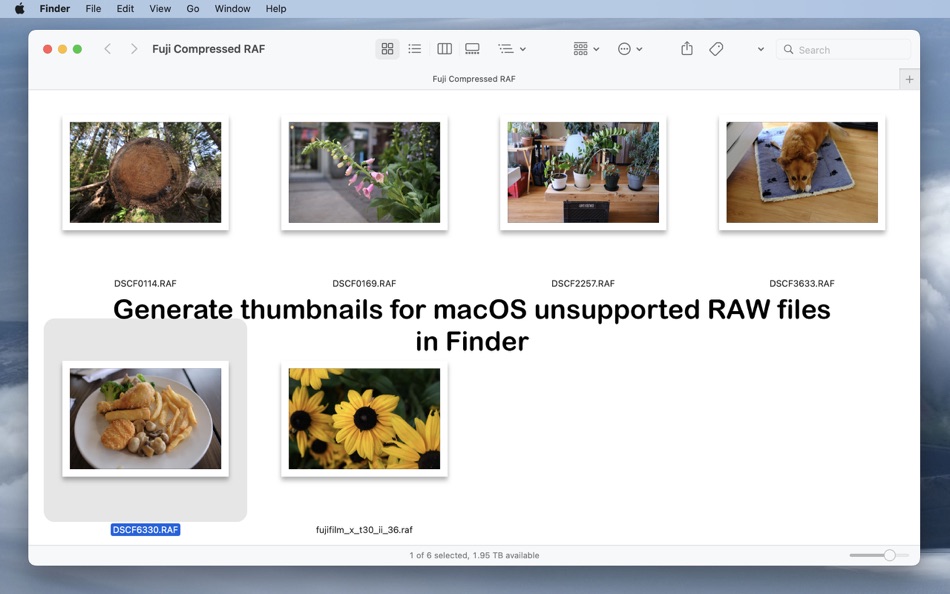Click the magnifying glass in the Search field
Screen dimensions: 950x594
pyautogui.click(x=789, y=49)
